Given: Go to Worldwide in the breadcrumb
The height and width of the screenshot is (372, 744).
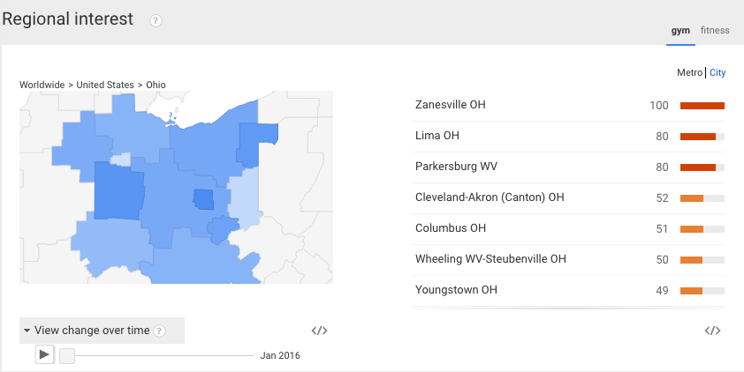Looking at the screenshot, I should point(42,85).
